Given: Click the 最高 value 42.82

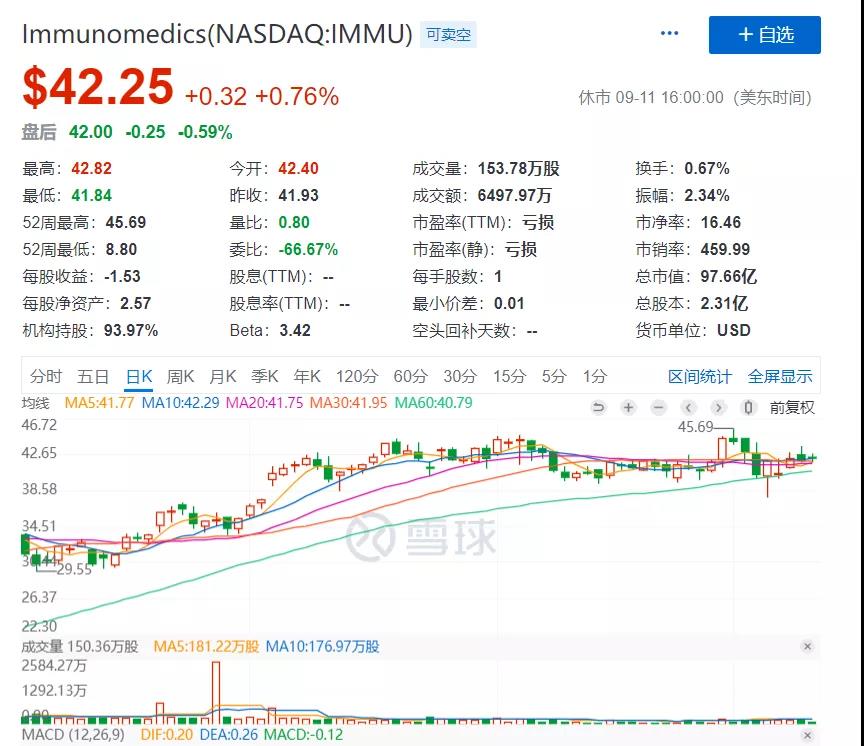Looking at the screenshot, I should tap(91, 169).
